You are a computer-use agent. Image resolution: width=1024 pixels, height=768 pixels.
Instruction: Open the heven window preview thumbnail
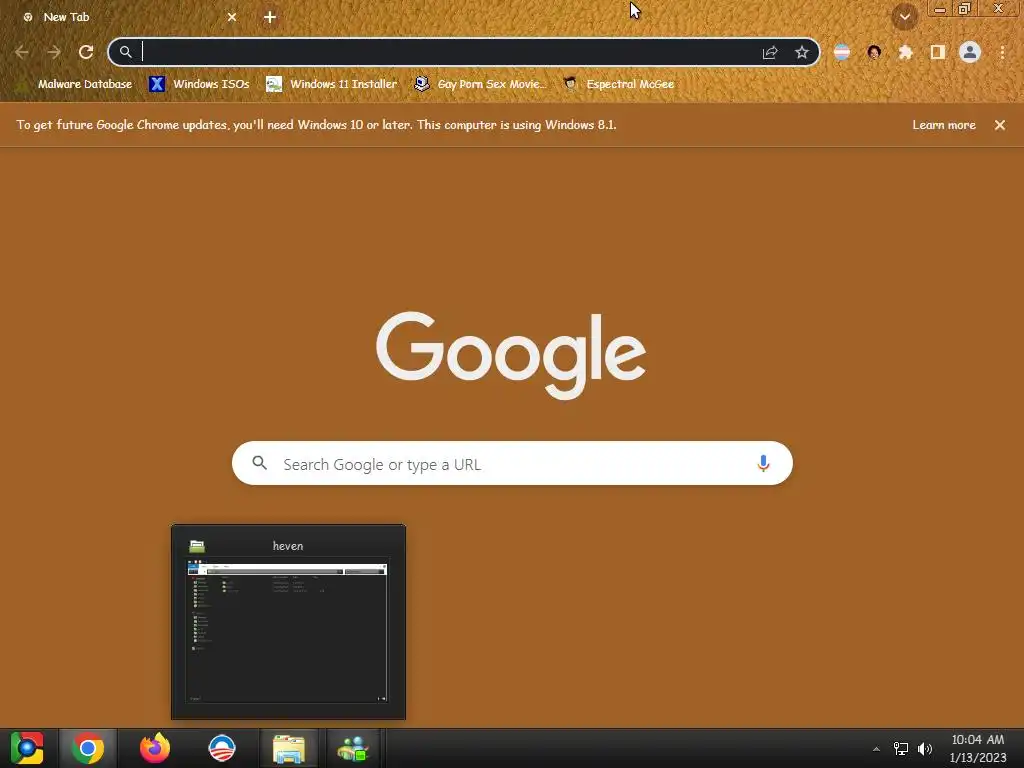(x=288, y=622)
